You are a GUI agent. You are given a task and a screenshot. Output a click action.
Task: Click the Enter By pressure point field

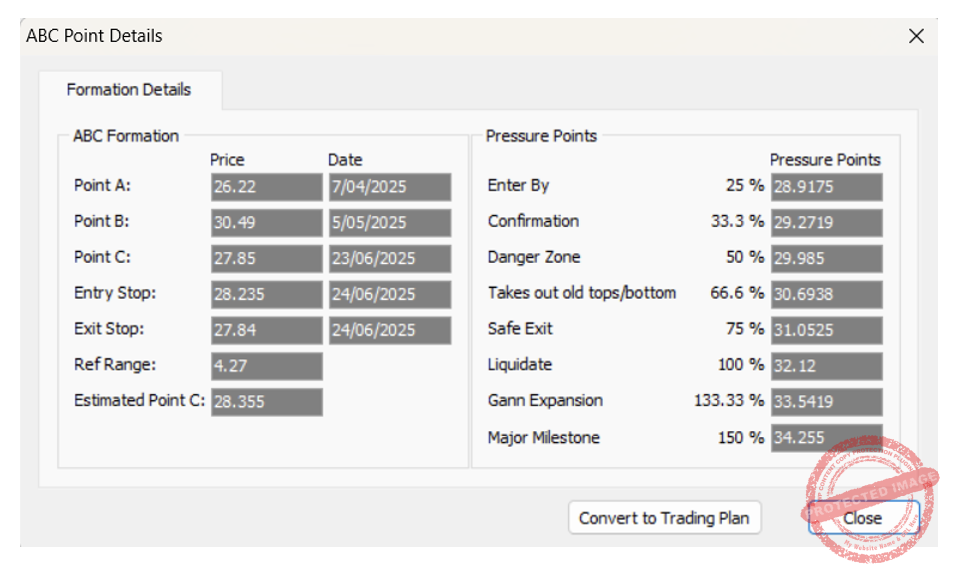tap(826, 187)
